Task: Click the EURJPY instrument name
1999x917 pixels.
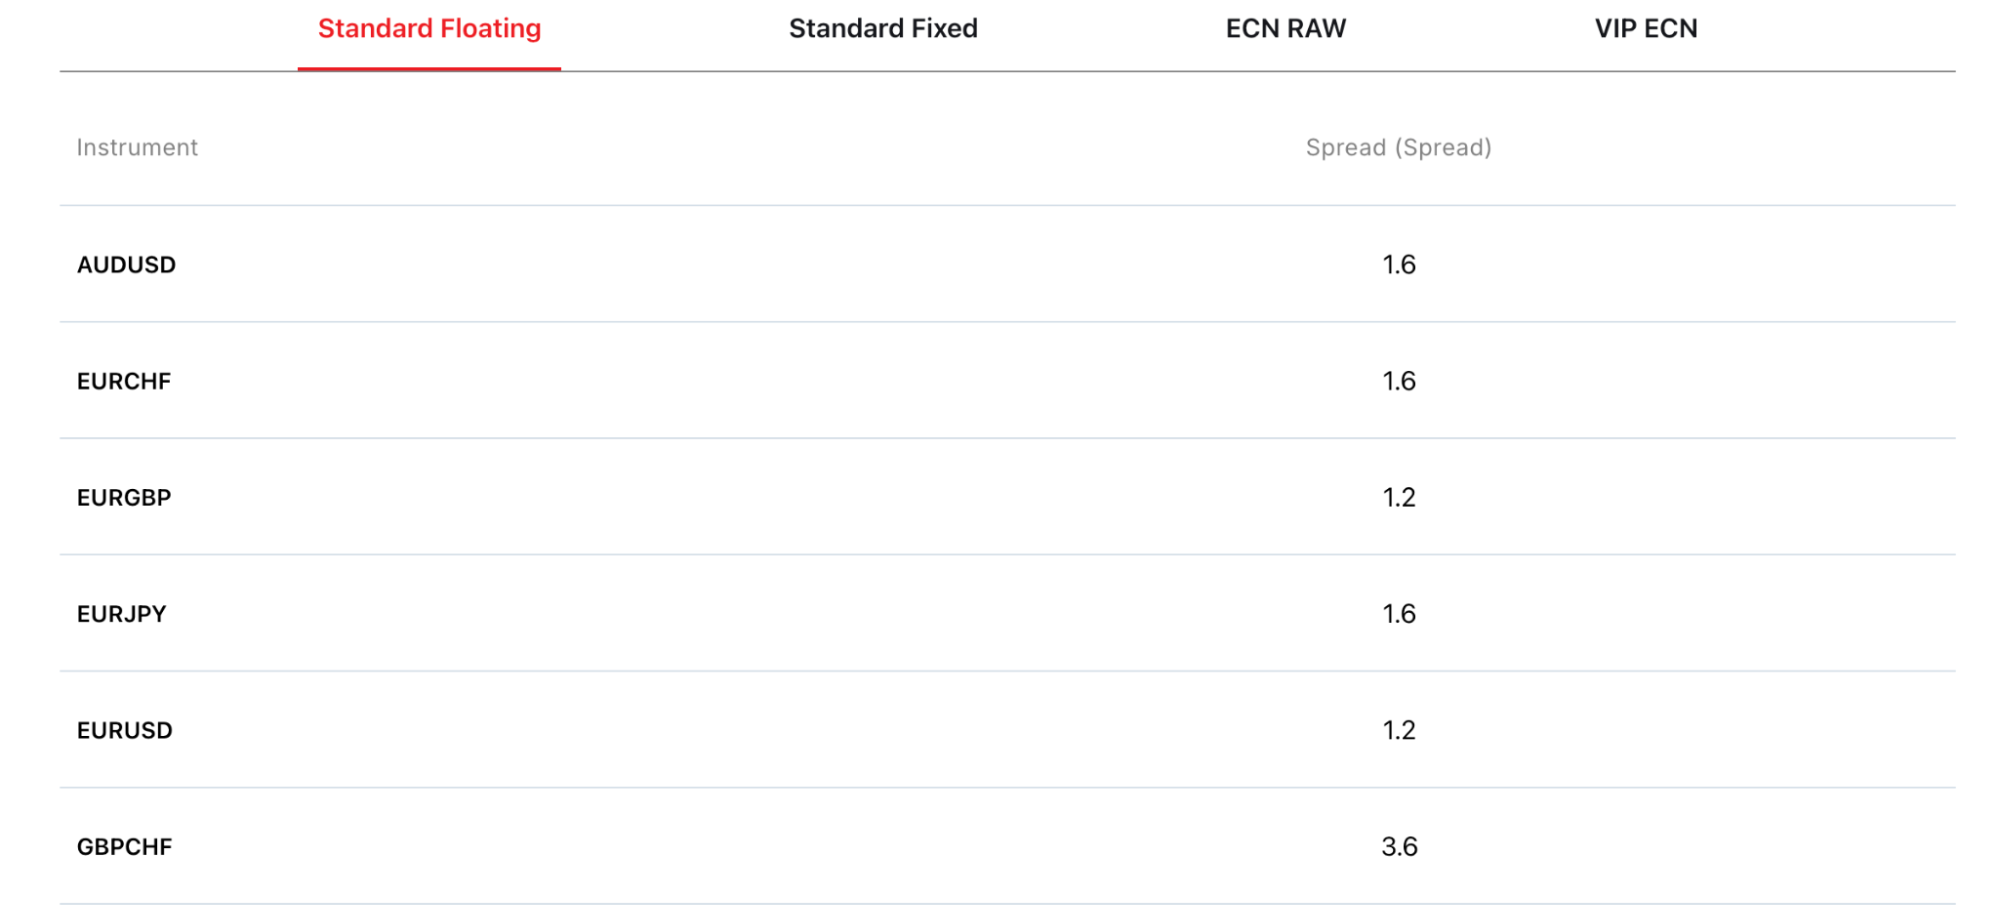Action: (122, 614)
